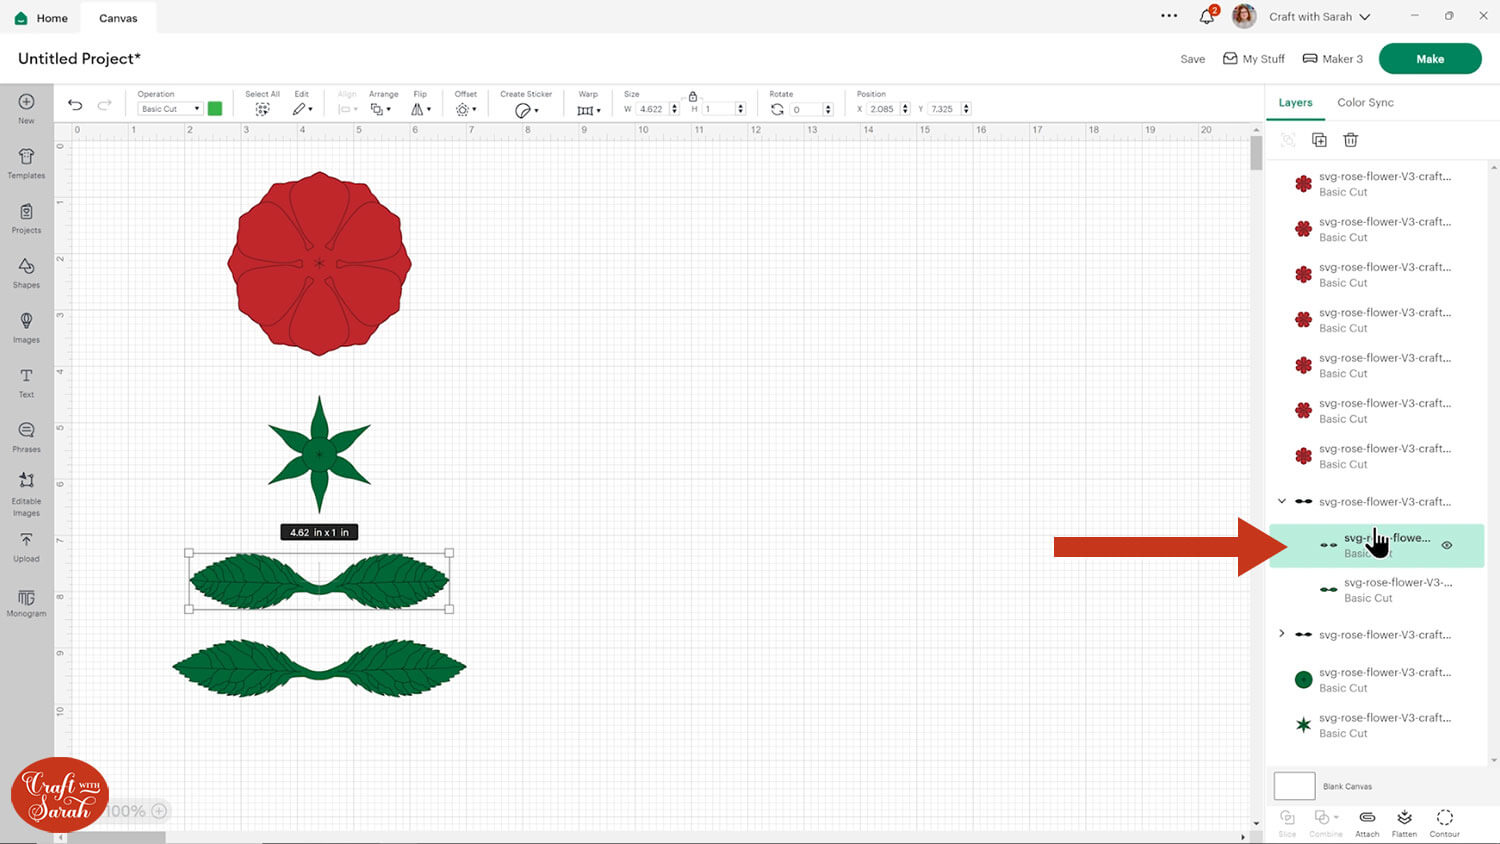
Task: Duplicate the selected layer
Action: (1319, 140)
